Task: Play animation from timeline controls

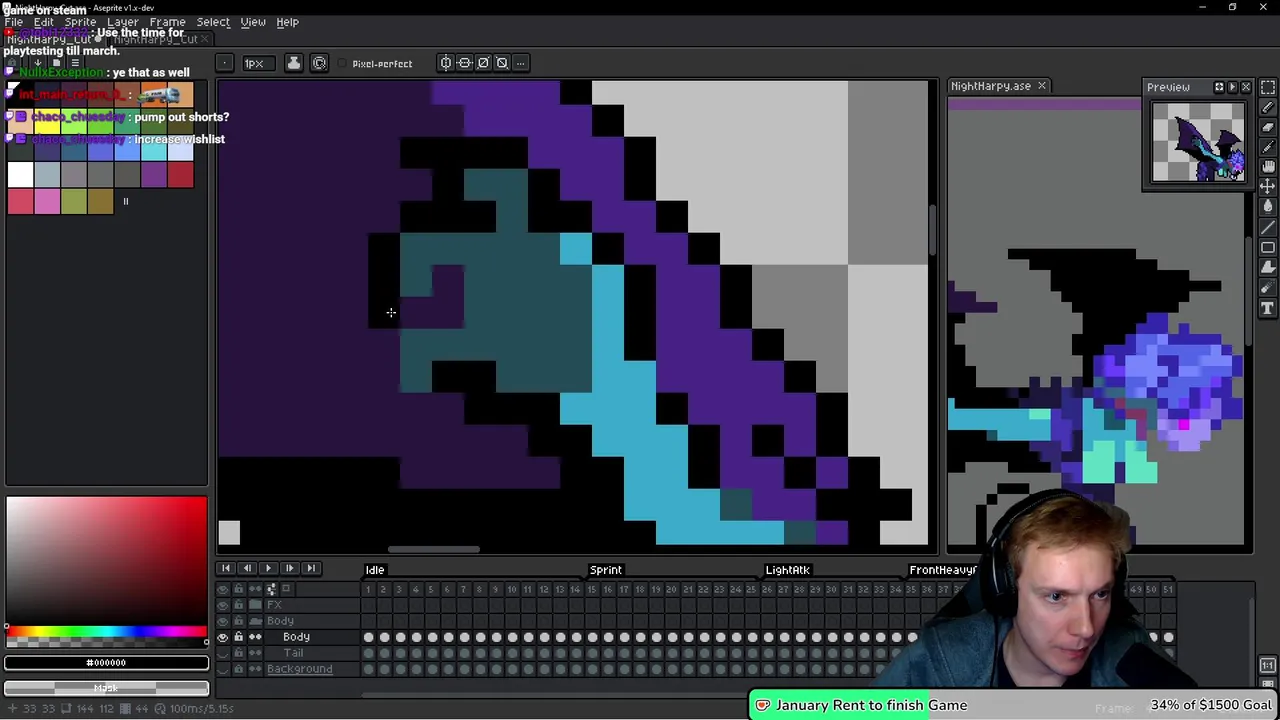Action: point(268,568)
